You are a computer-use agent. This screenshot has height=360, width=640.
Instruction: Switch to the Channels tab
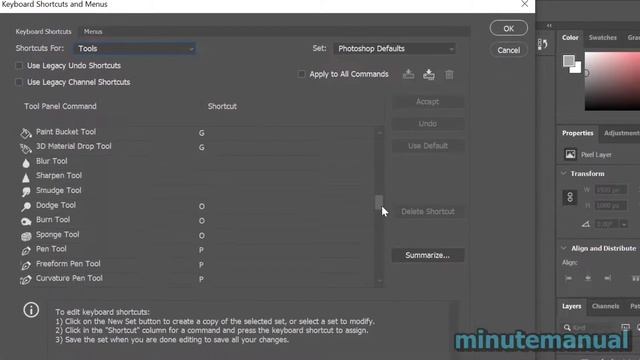pyautogui.click(x=605, y=306)
